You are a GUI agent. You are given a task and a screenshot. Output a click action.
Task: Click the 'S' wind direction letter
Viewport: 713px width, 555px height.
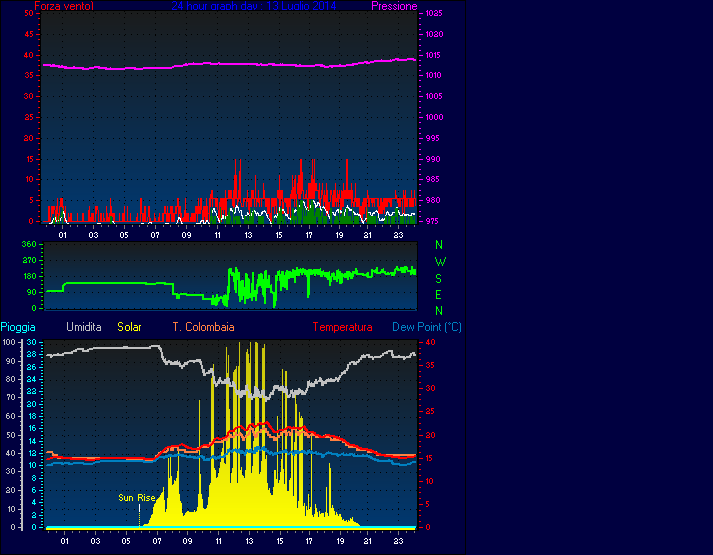(x=439, y=277)
